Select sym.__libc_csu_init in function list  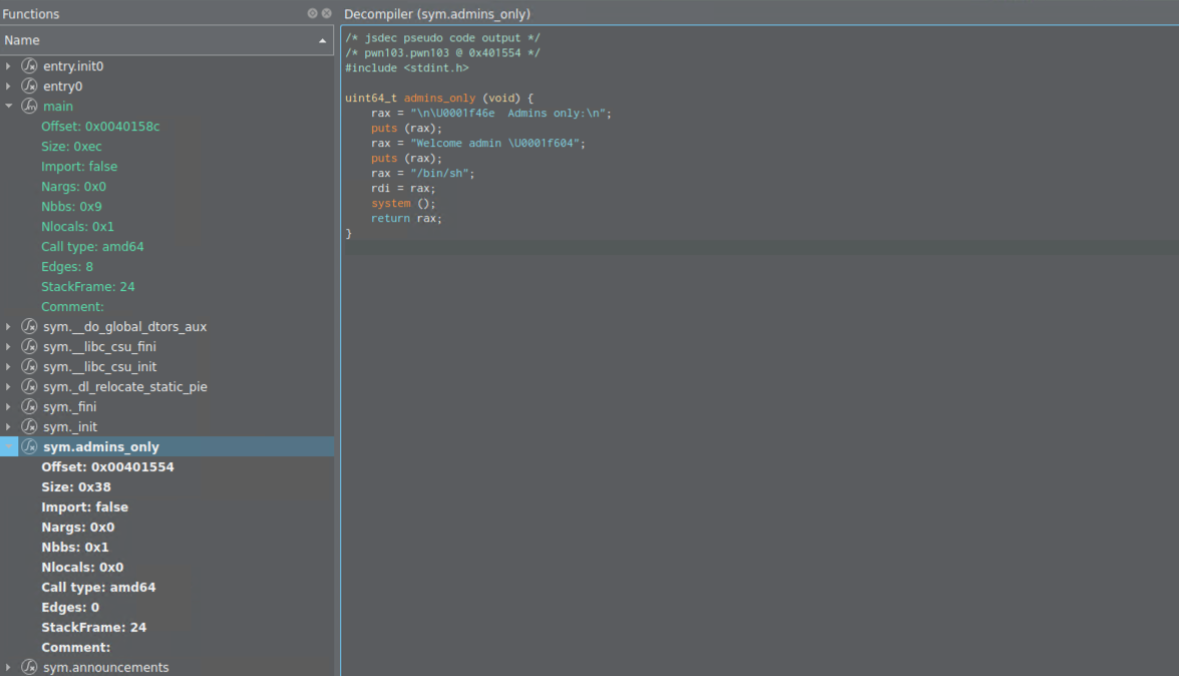(x=100, y=367)
